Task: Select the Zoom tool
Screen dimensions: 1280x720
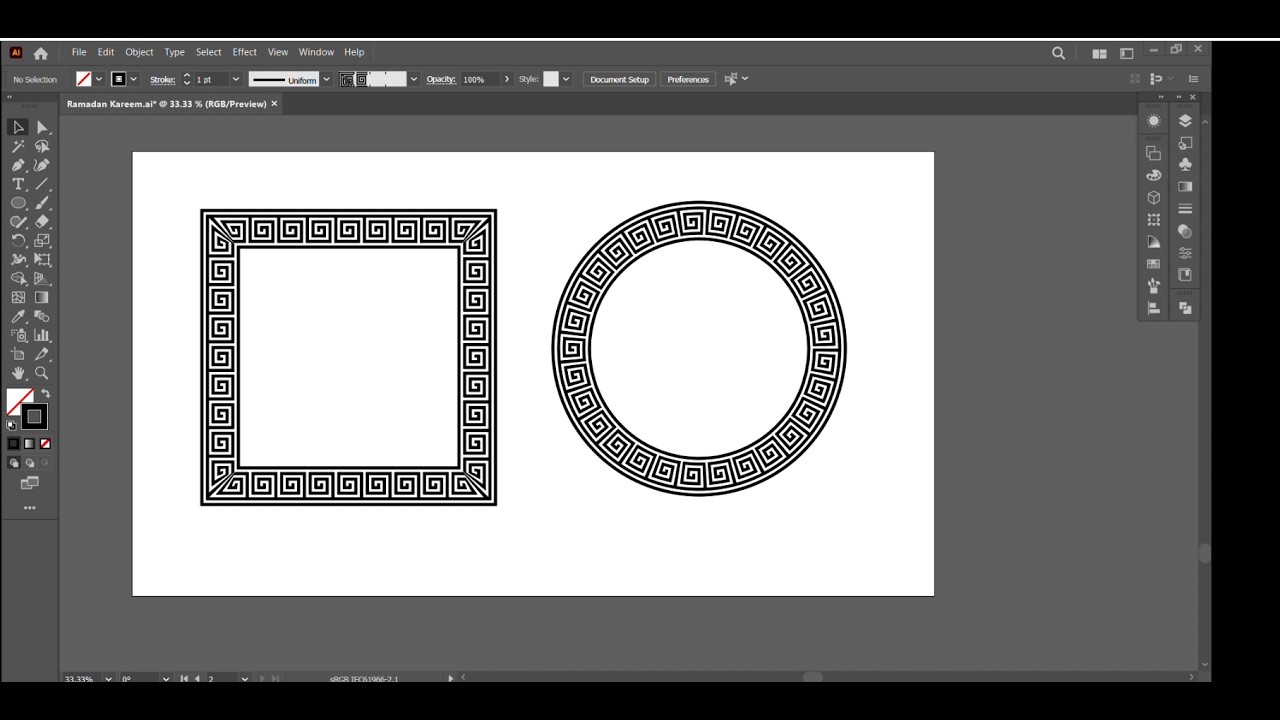Action: 42,374
